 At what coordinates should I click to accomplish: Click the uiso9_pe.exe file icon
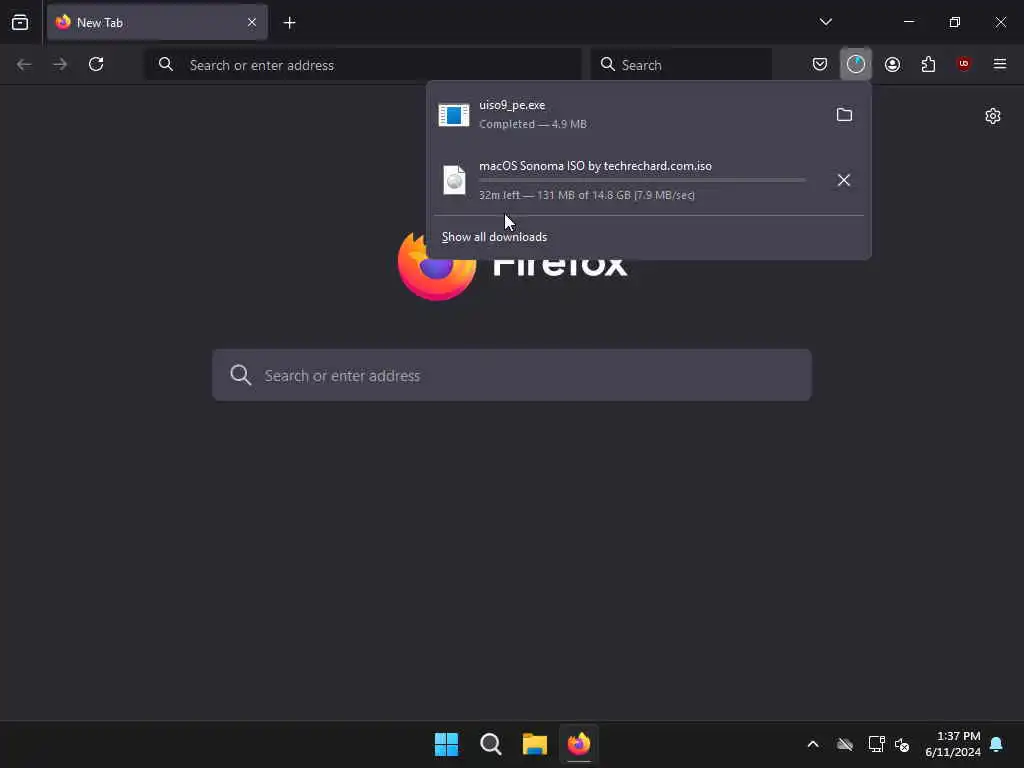(x=454, y=115)
